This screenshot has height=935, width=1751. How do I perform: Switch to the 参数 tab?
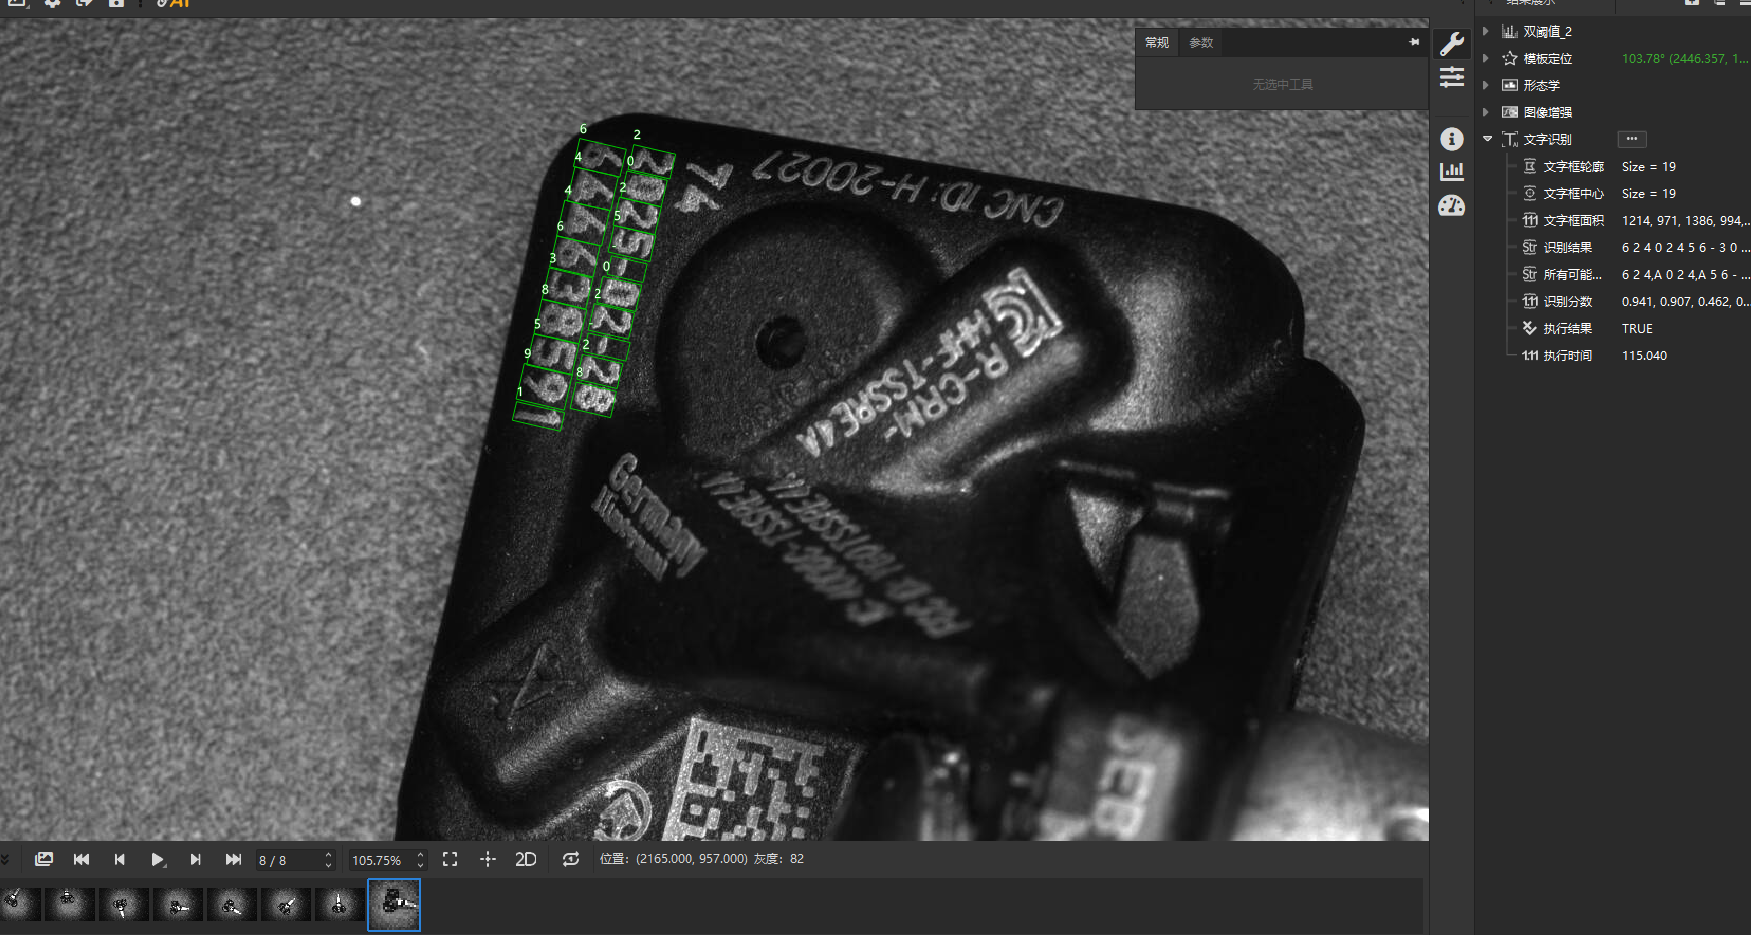(1201, 42)
